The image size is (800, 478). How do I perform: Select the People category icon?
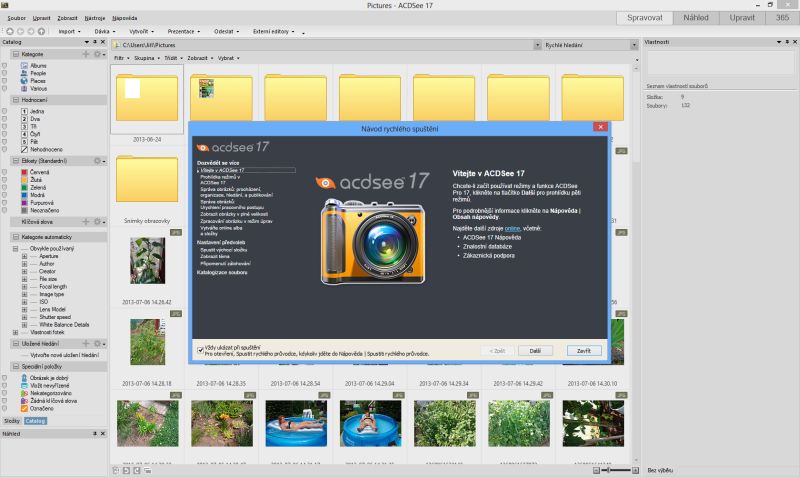[x=24, y=73]
